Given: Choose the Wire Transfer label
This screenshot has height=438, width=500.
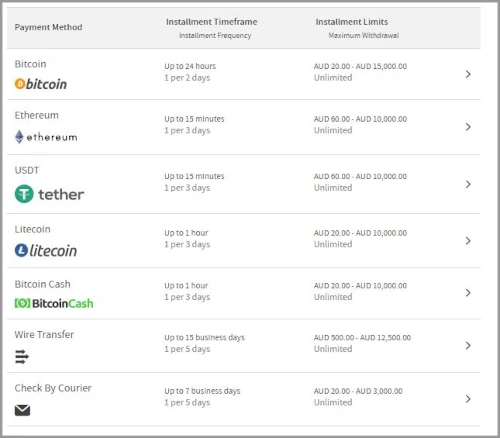Looking at the screenshot, I should (x=44, y=334).
